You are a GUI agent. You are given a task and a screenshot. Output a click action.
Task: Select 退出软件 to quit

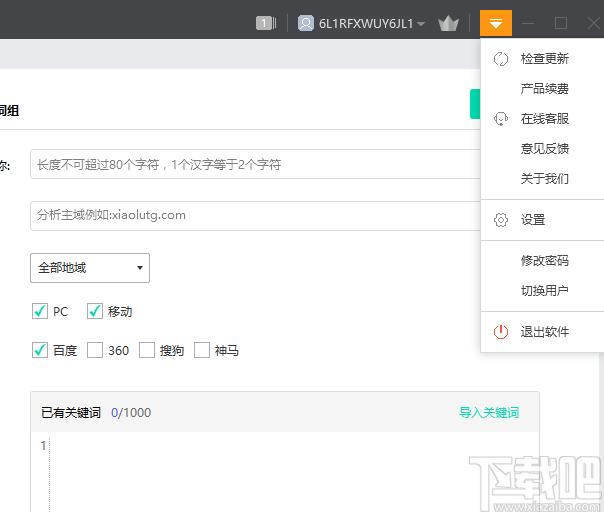[x=542, y=331]
